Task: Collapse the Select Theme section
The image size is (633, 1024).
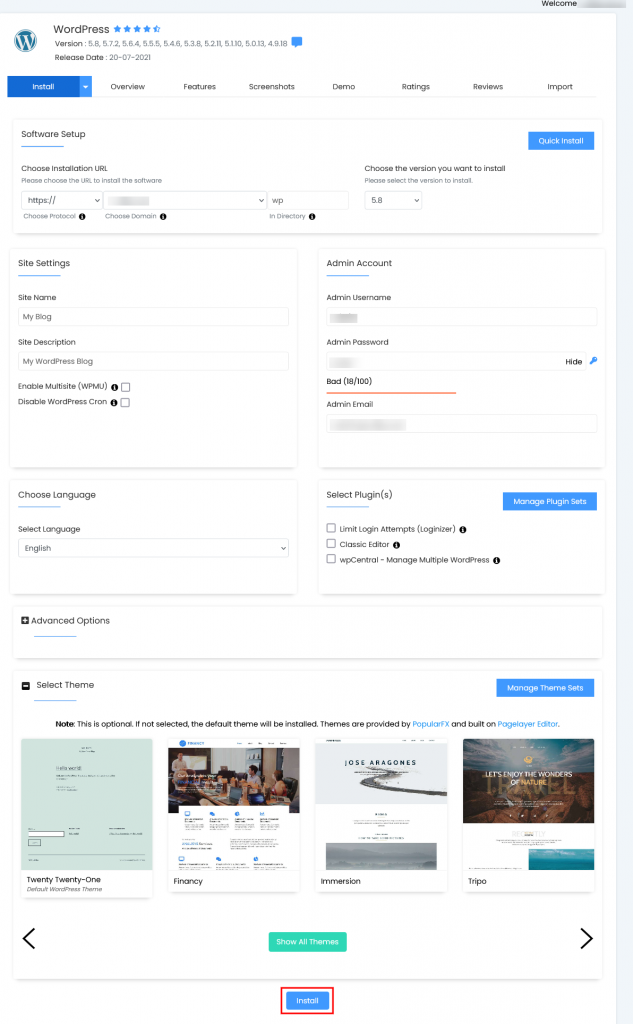Action: tap(25, 686)
